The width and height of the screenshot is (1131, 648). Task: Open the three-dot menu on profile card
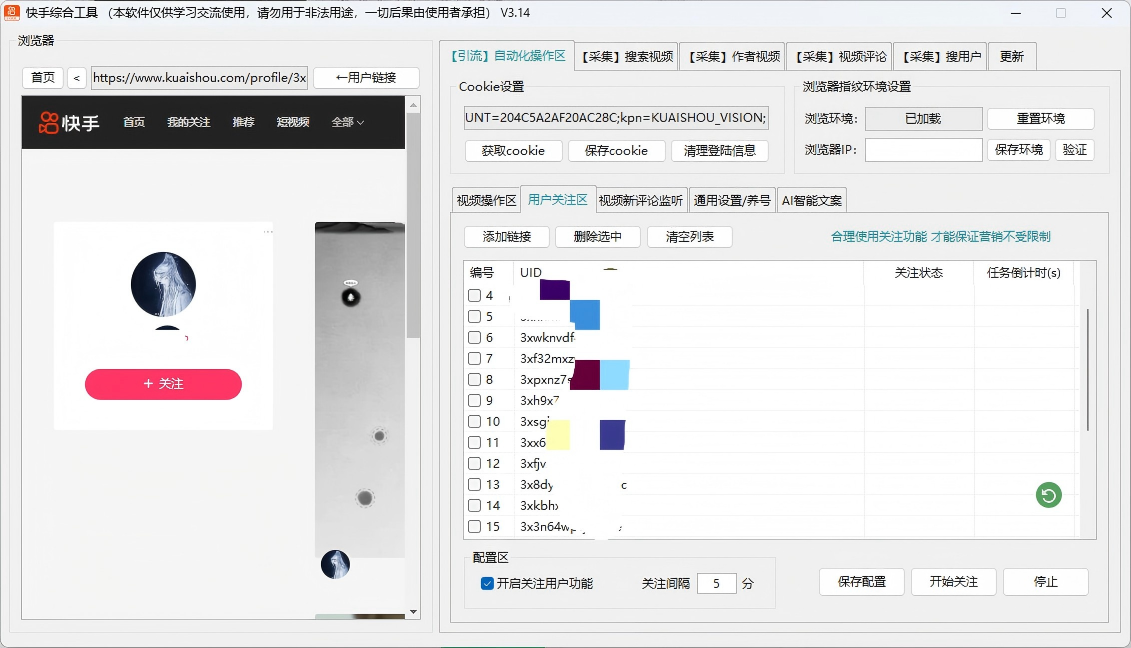point(268,232)
